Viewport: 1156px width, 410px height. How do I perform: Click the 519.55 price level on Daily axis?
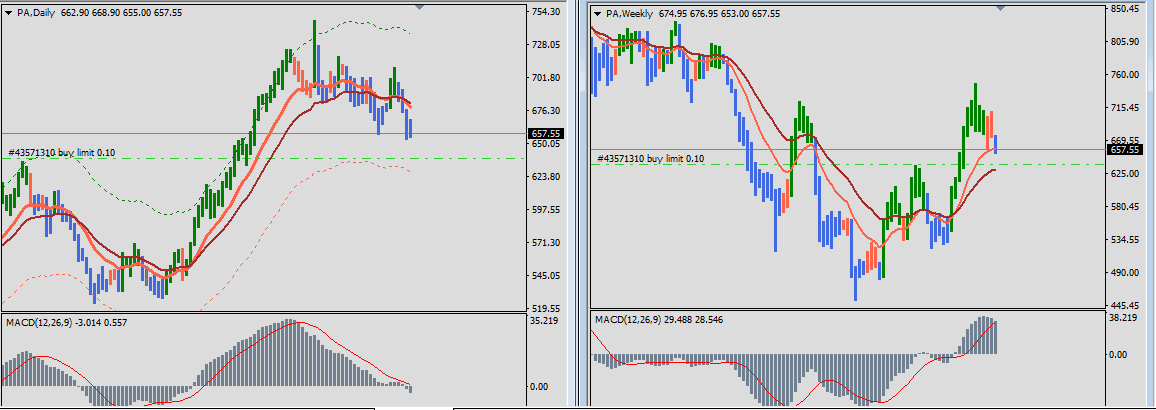[546, 309]
